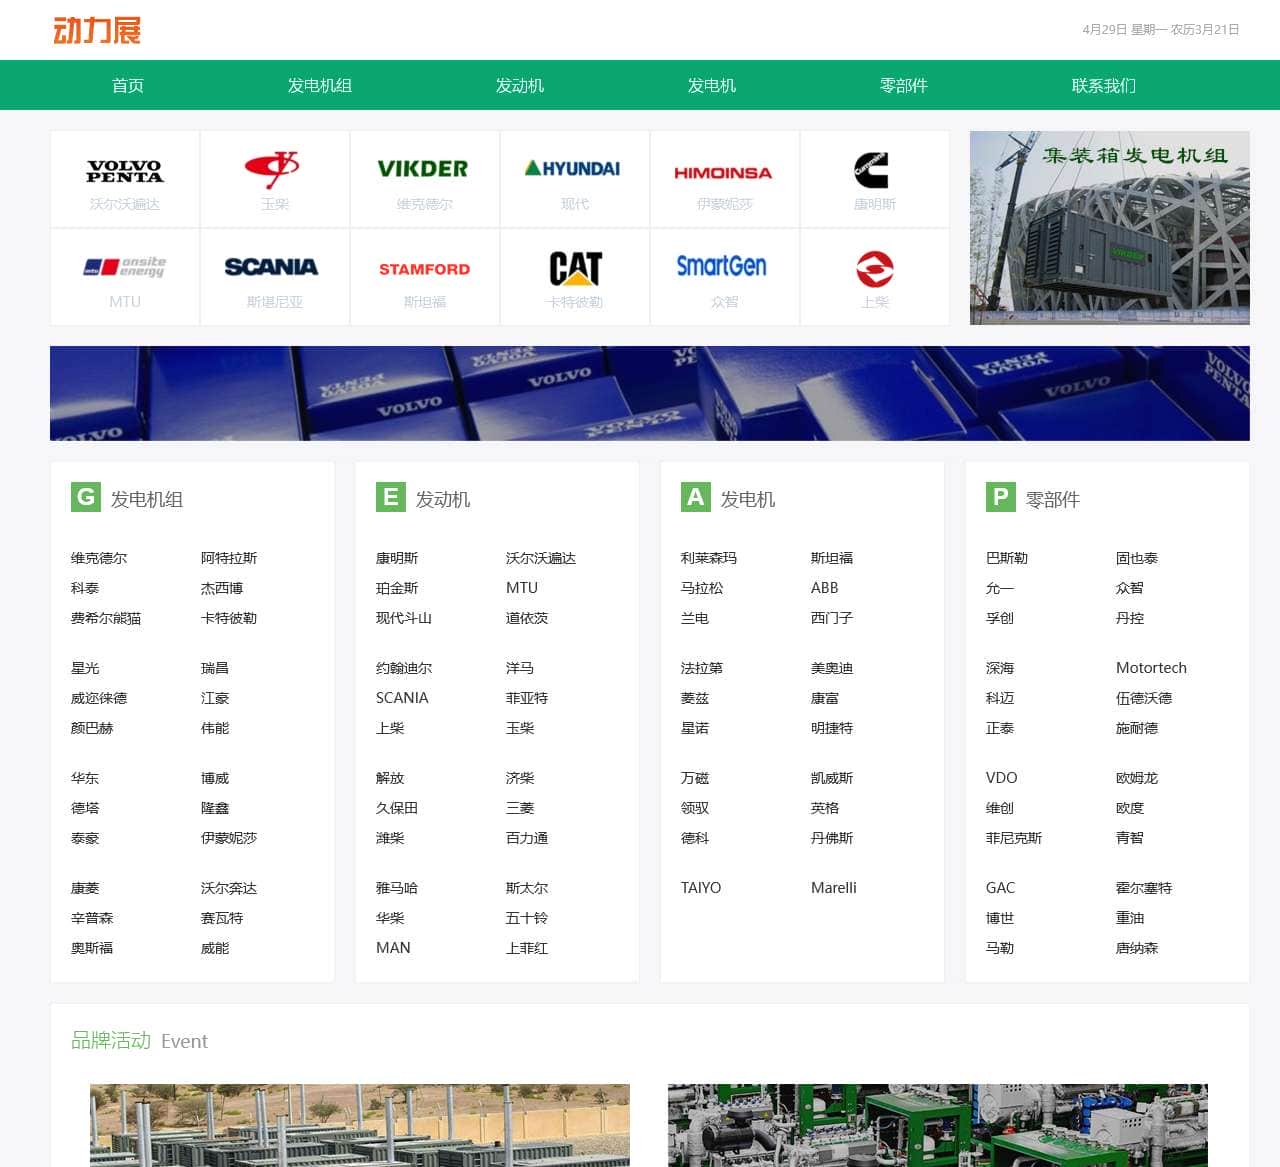Viewport: 1280px width, 1167px height.
Task: Select GAC parts brand link
Action: 1001,888
